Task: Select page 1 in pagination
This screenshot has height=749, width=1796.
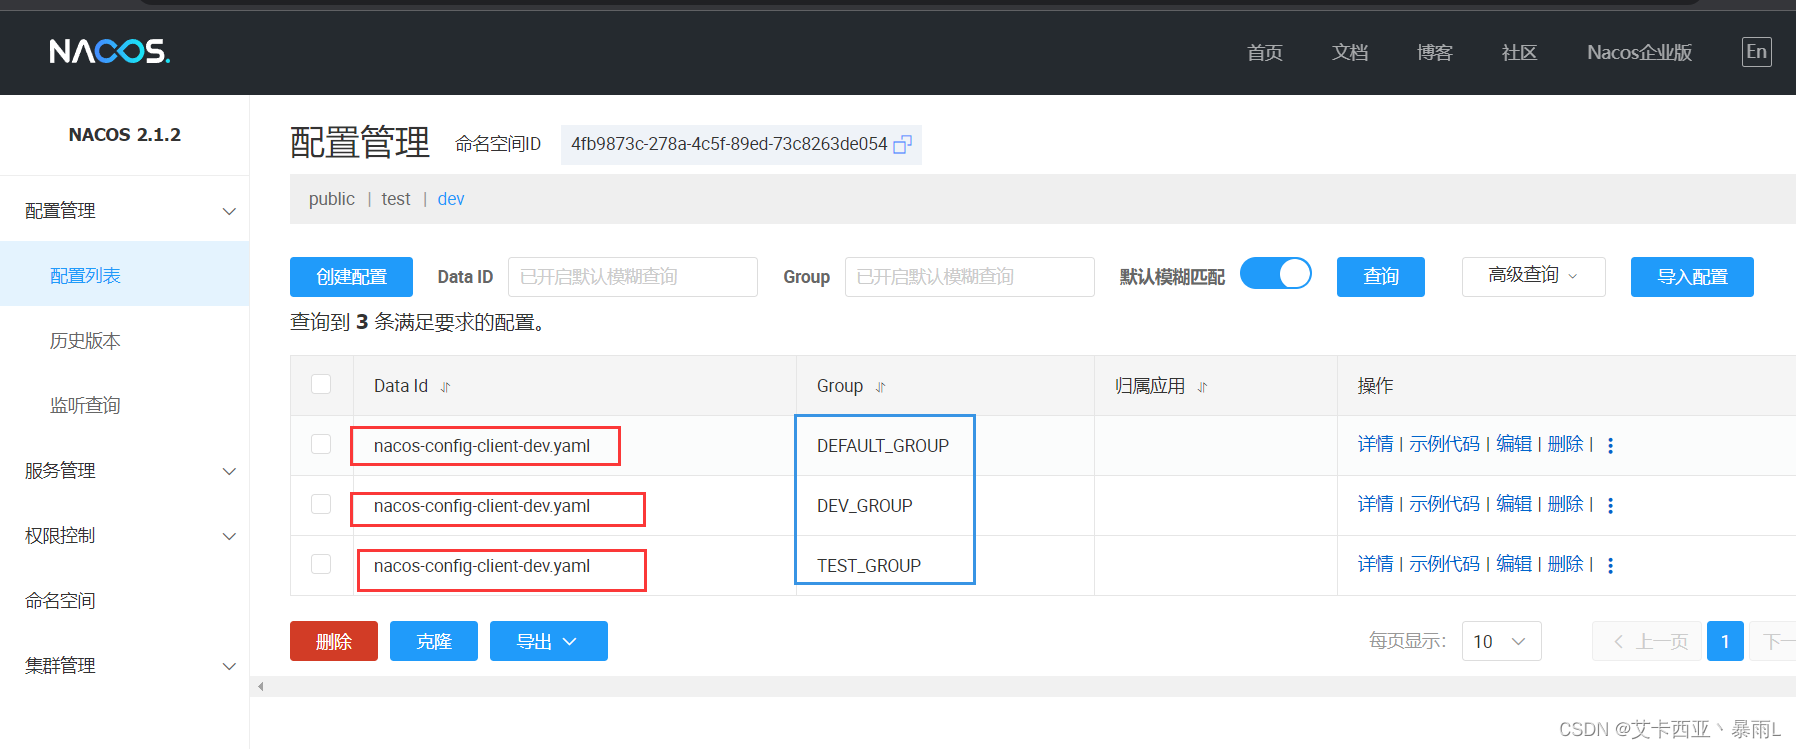Action: coord(1725,641)
